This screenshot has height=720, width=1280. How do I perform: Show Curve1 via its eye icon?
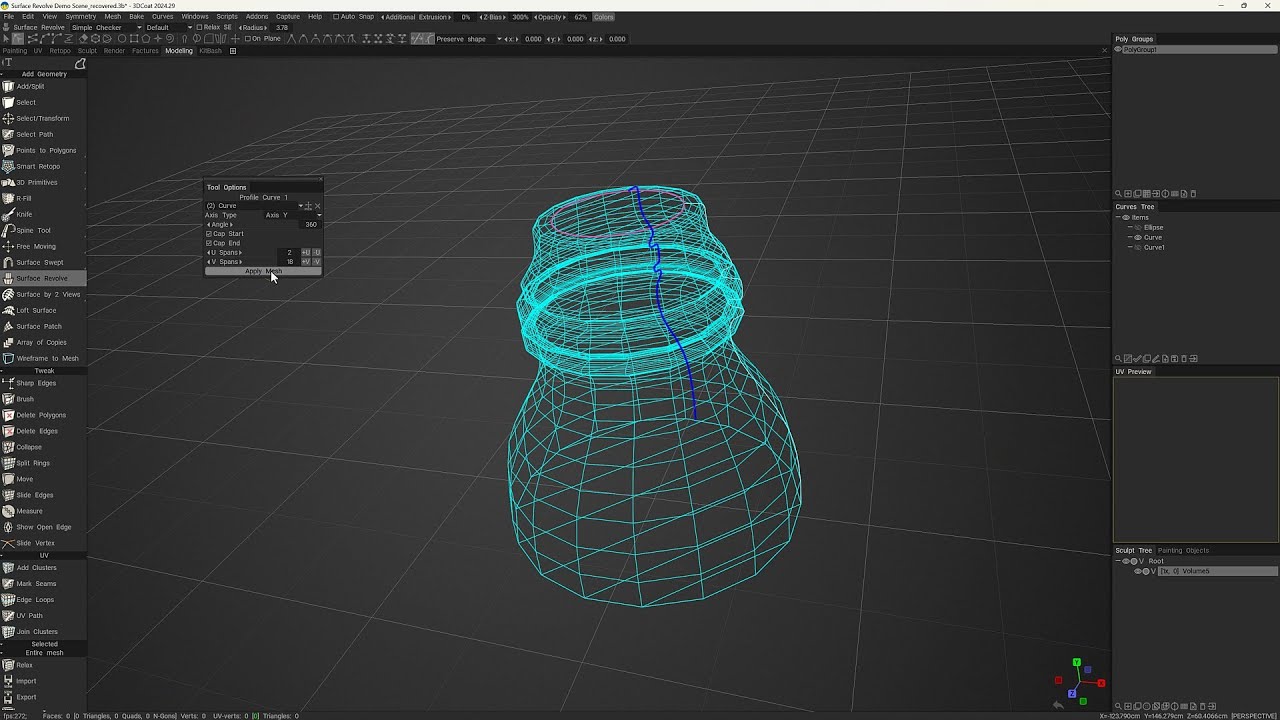(1137, 248)
